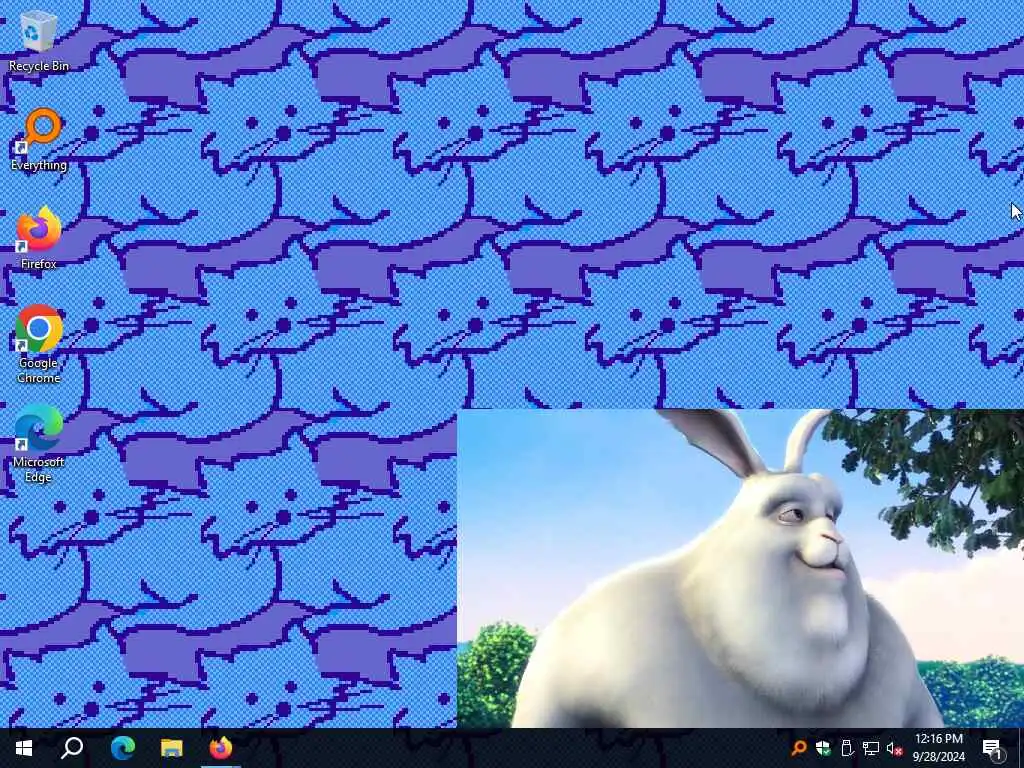Open network status tray icon
This screenshot has height=768, width=1024.
tap(871, 748)
